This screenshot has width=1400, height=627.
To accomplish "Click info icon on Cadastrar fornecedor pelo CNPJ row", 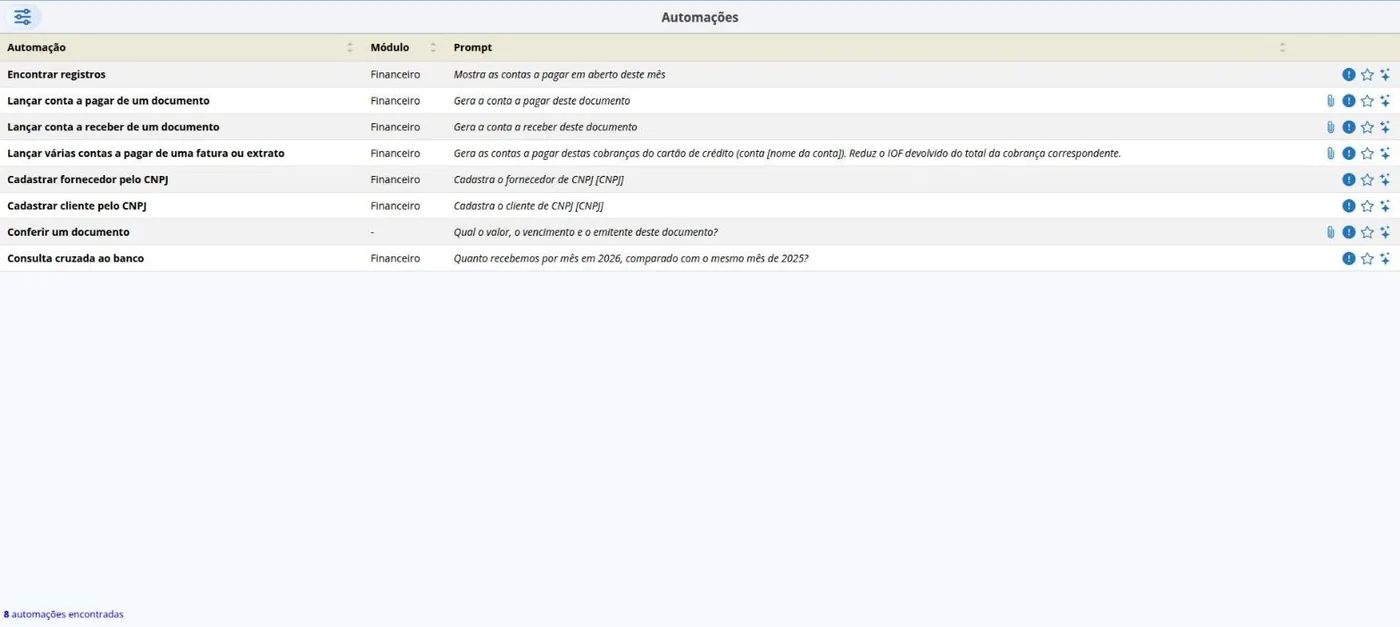I will tap(1349, 180).
